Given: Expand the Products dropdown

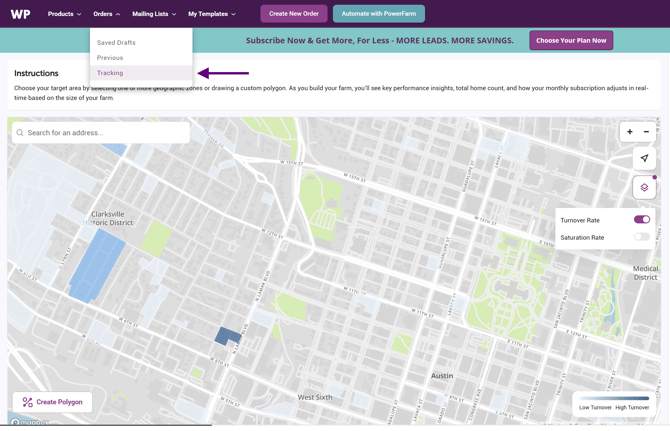Looking at the screenshot, I should pyautogui.click(x=64, y=14).
